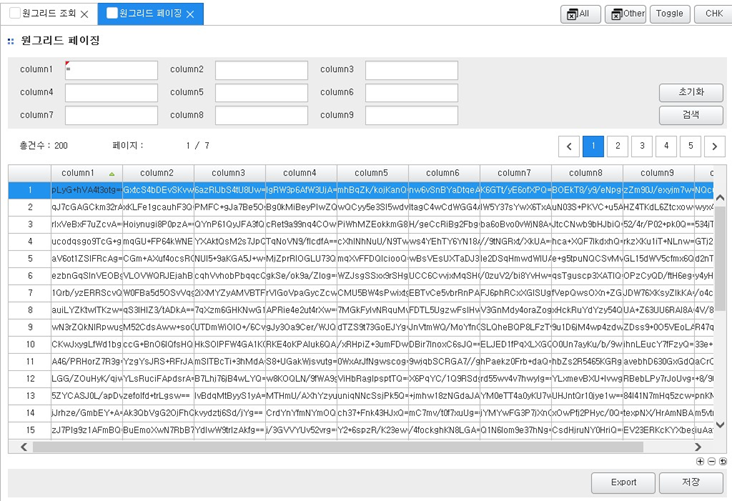Click cell starting with CKwJxygLfWd1bg
Screen dimensions: 732x501
[x=87, y=345]
